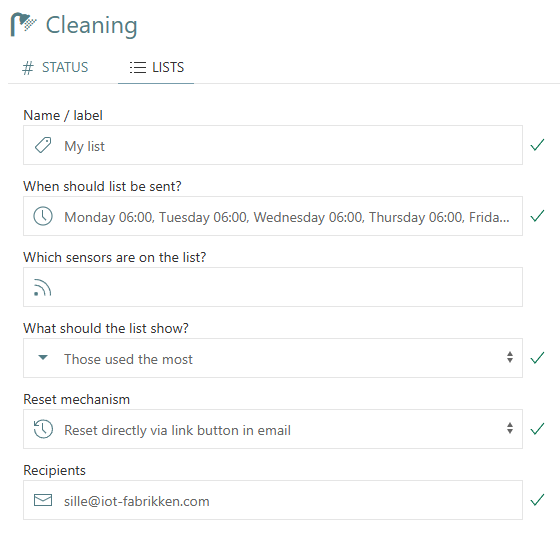Click the sensor signal icon
Viewport: 560px width, 540px height.
coord(42,288)
